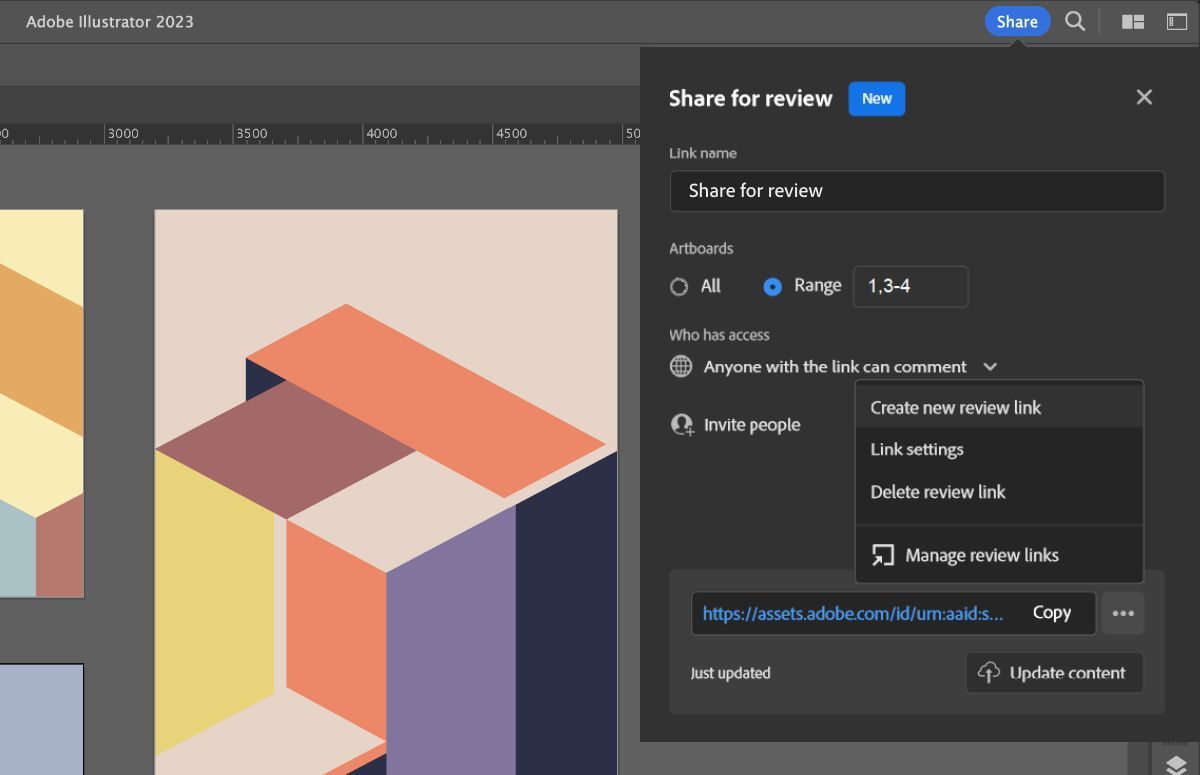The height and width of the screenshot is (775, 1200).
Task: Copy the review link
Action: [x=1052, y=612]
